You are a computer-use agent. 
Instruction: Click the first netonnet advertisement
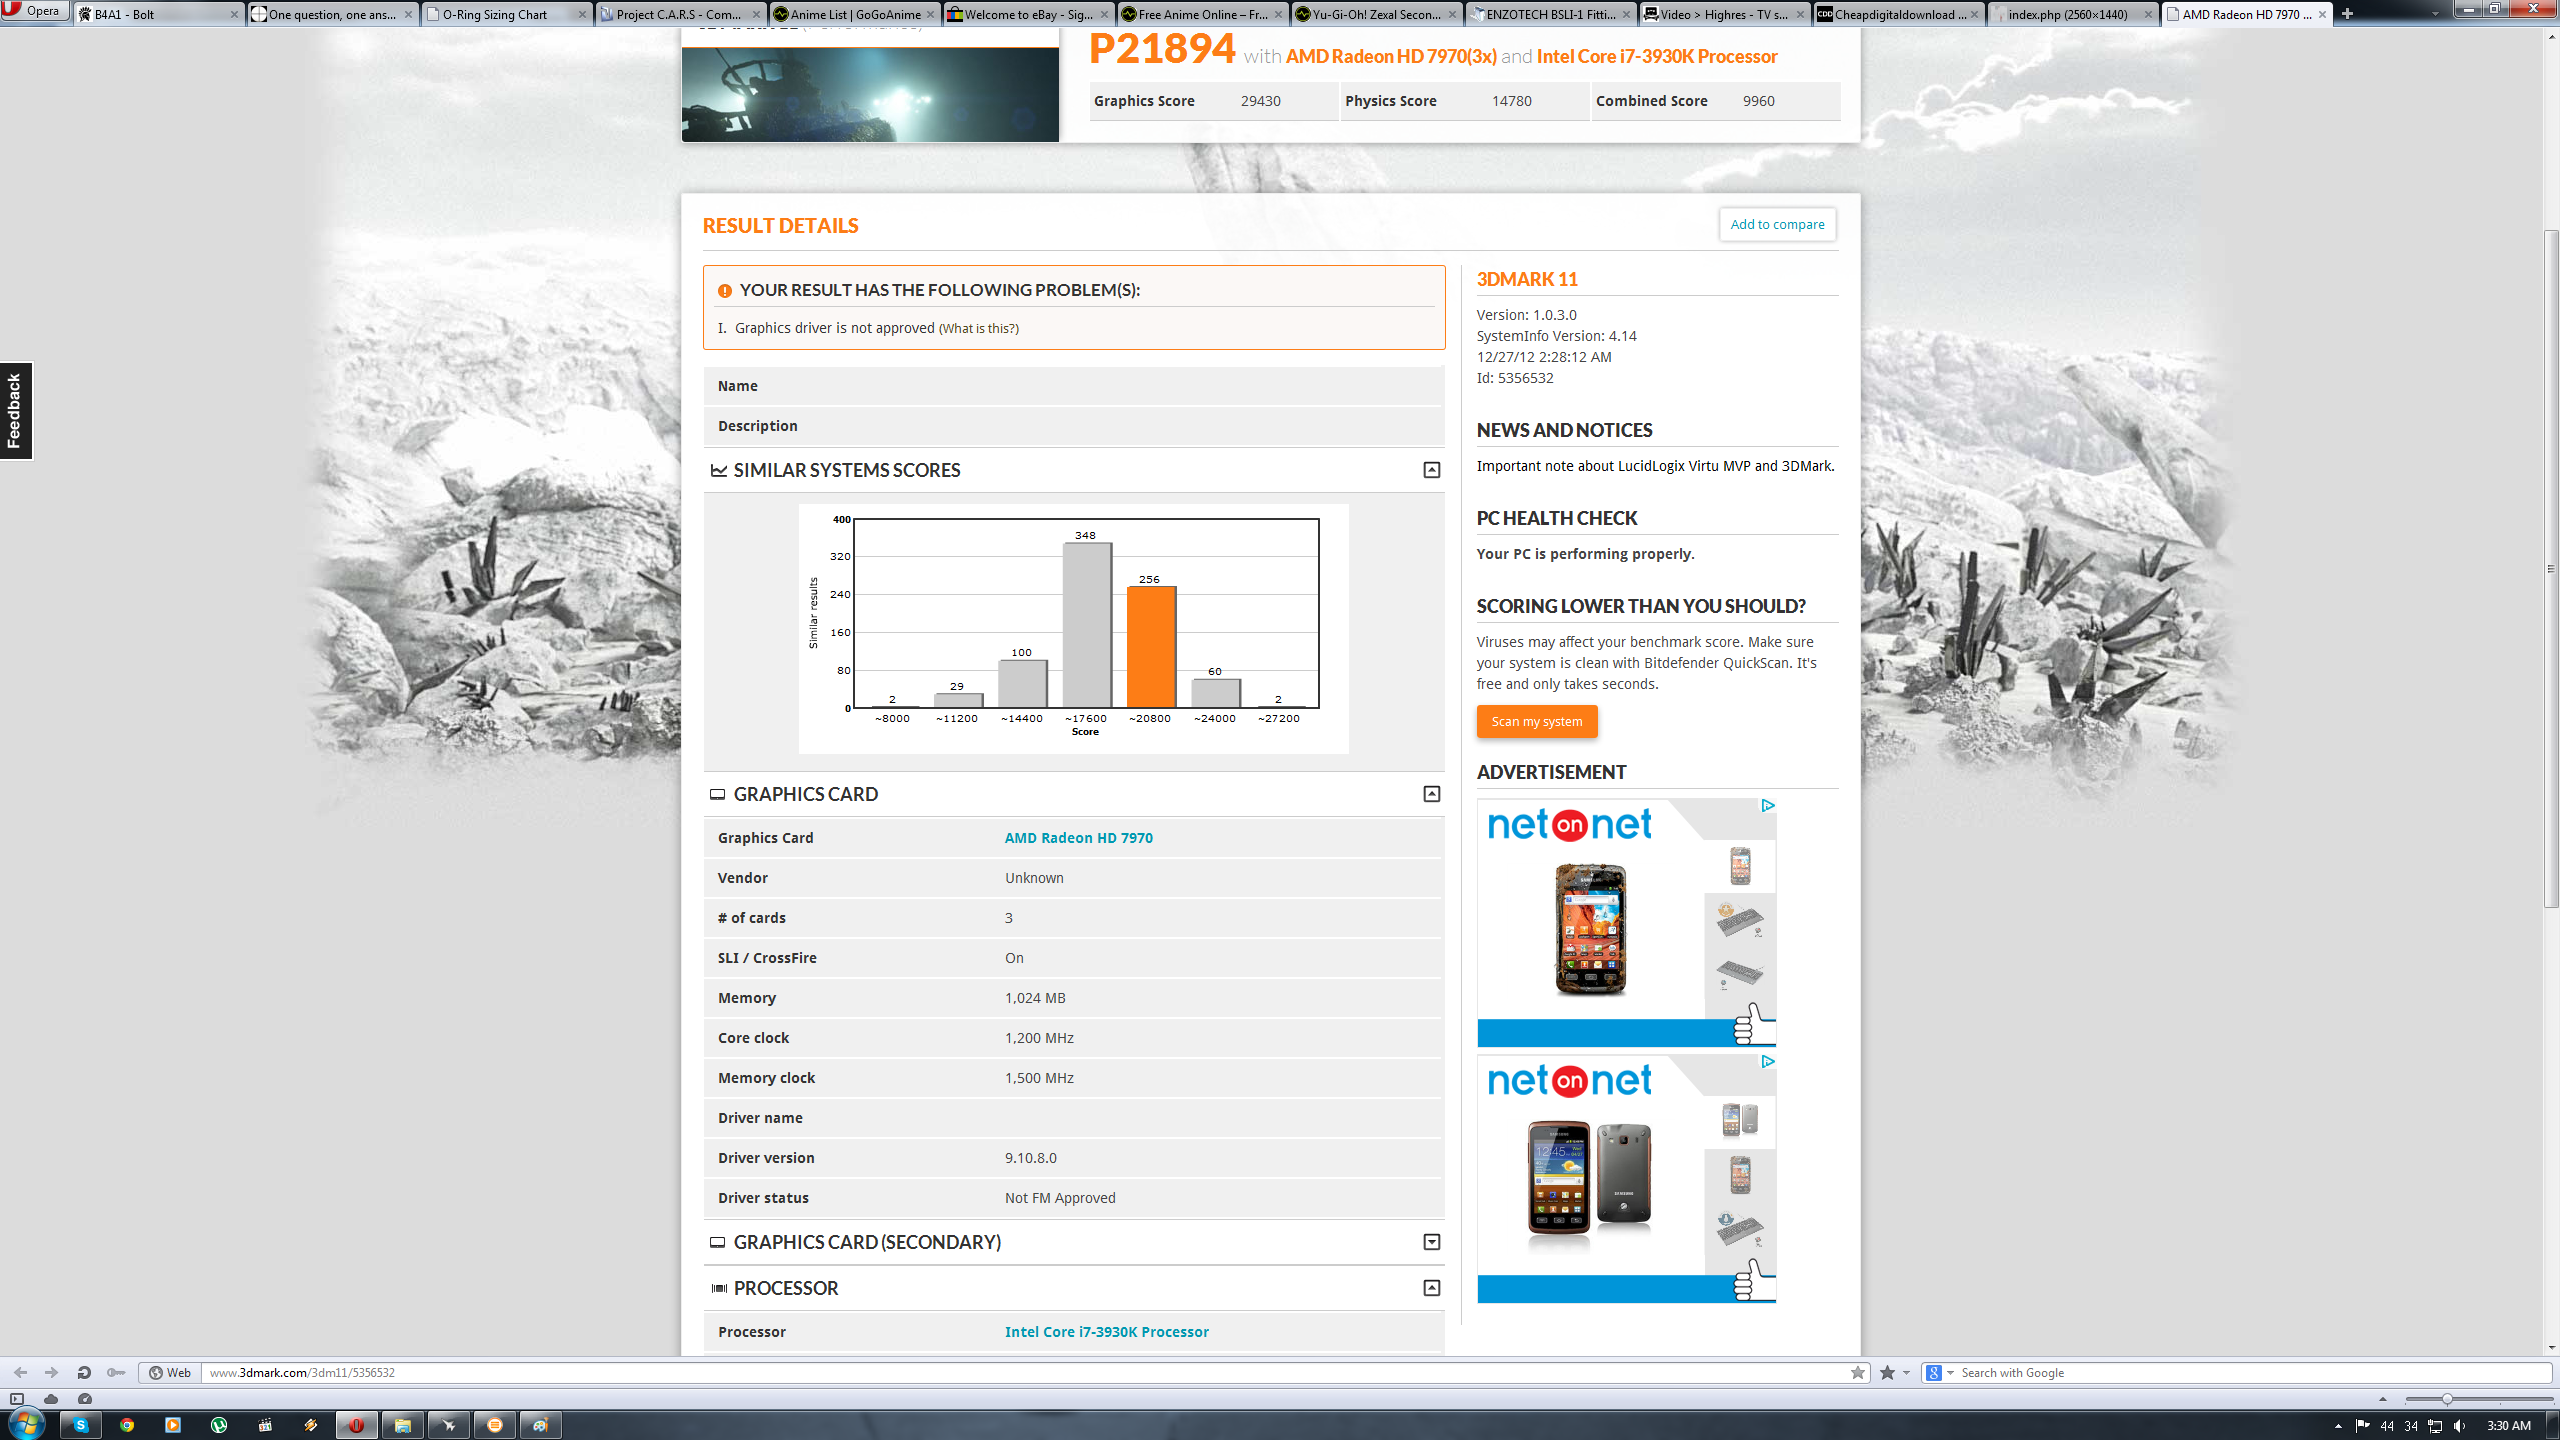(1626, 922)
